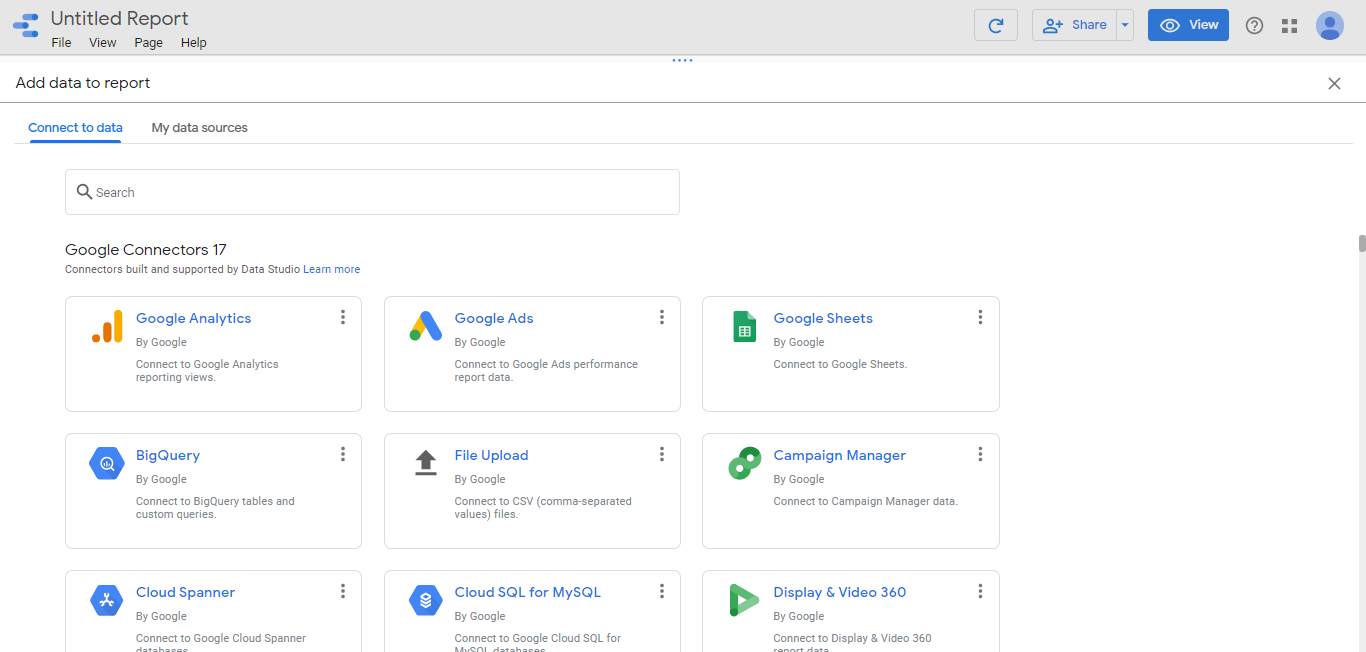Click the Google Sheets connector icon
The height and width of the screenshot is (652, 1366).
coord(744,326)
